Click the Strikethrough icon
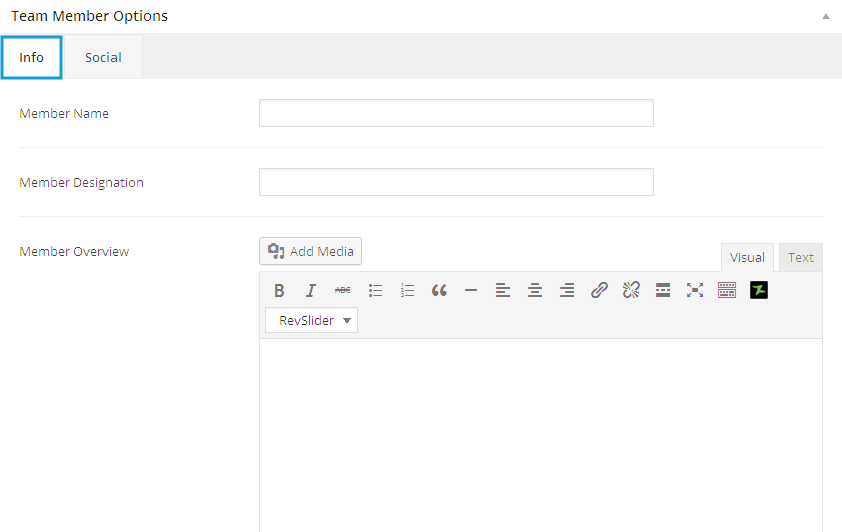 pos(343,291)
